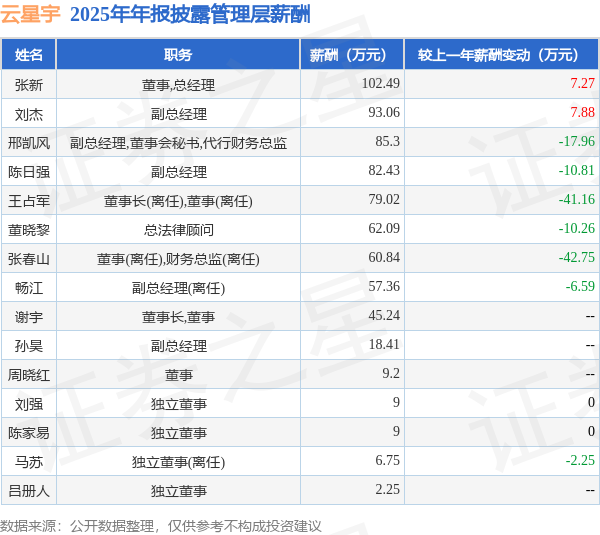This screenshot has width=600, height=535.
Task: Click the 姓名 column header
Action: (29, 55)
